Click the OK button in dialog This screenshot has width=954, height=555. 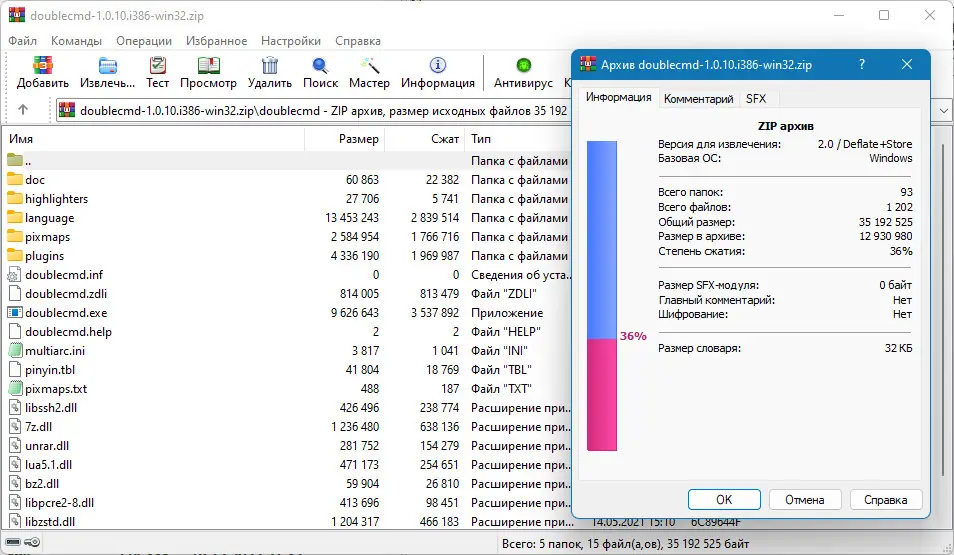(724, 500)
